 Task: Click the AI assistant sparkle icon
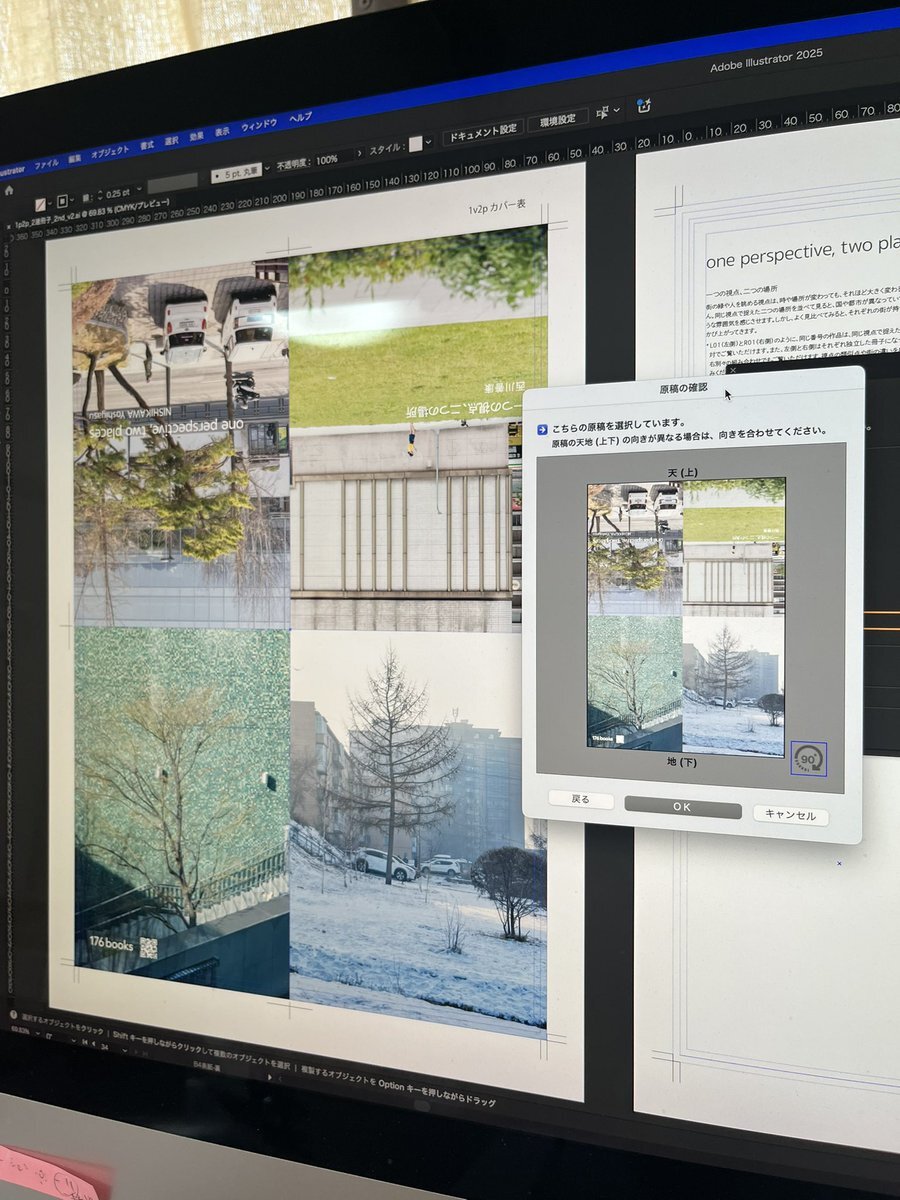coord(644,105)
